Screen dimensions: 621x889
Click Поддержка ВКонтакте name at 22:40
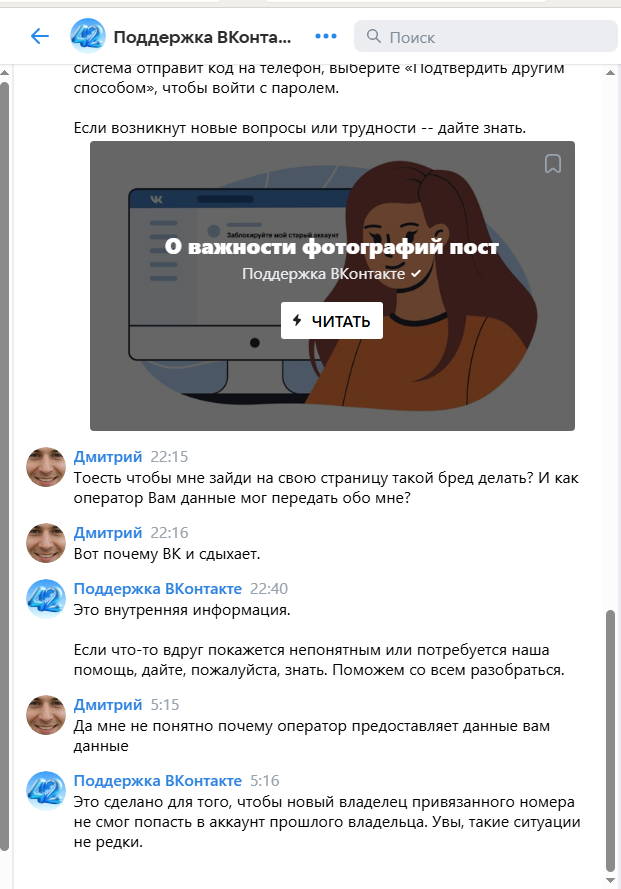coord(158,589)
